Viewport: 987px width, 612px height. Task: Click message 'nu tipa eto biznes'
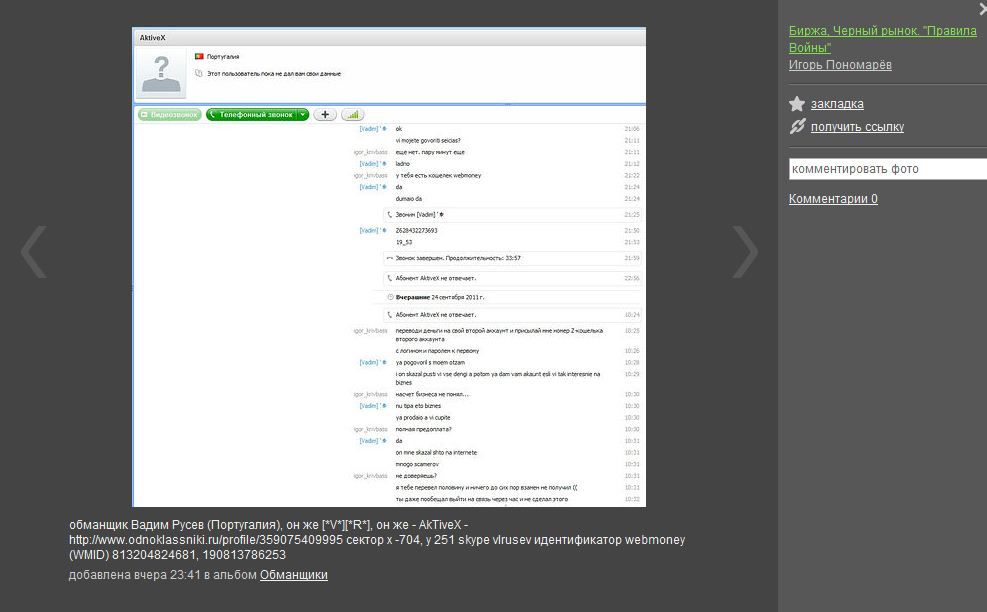[418, 406]
